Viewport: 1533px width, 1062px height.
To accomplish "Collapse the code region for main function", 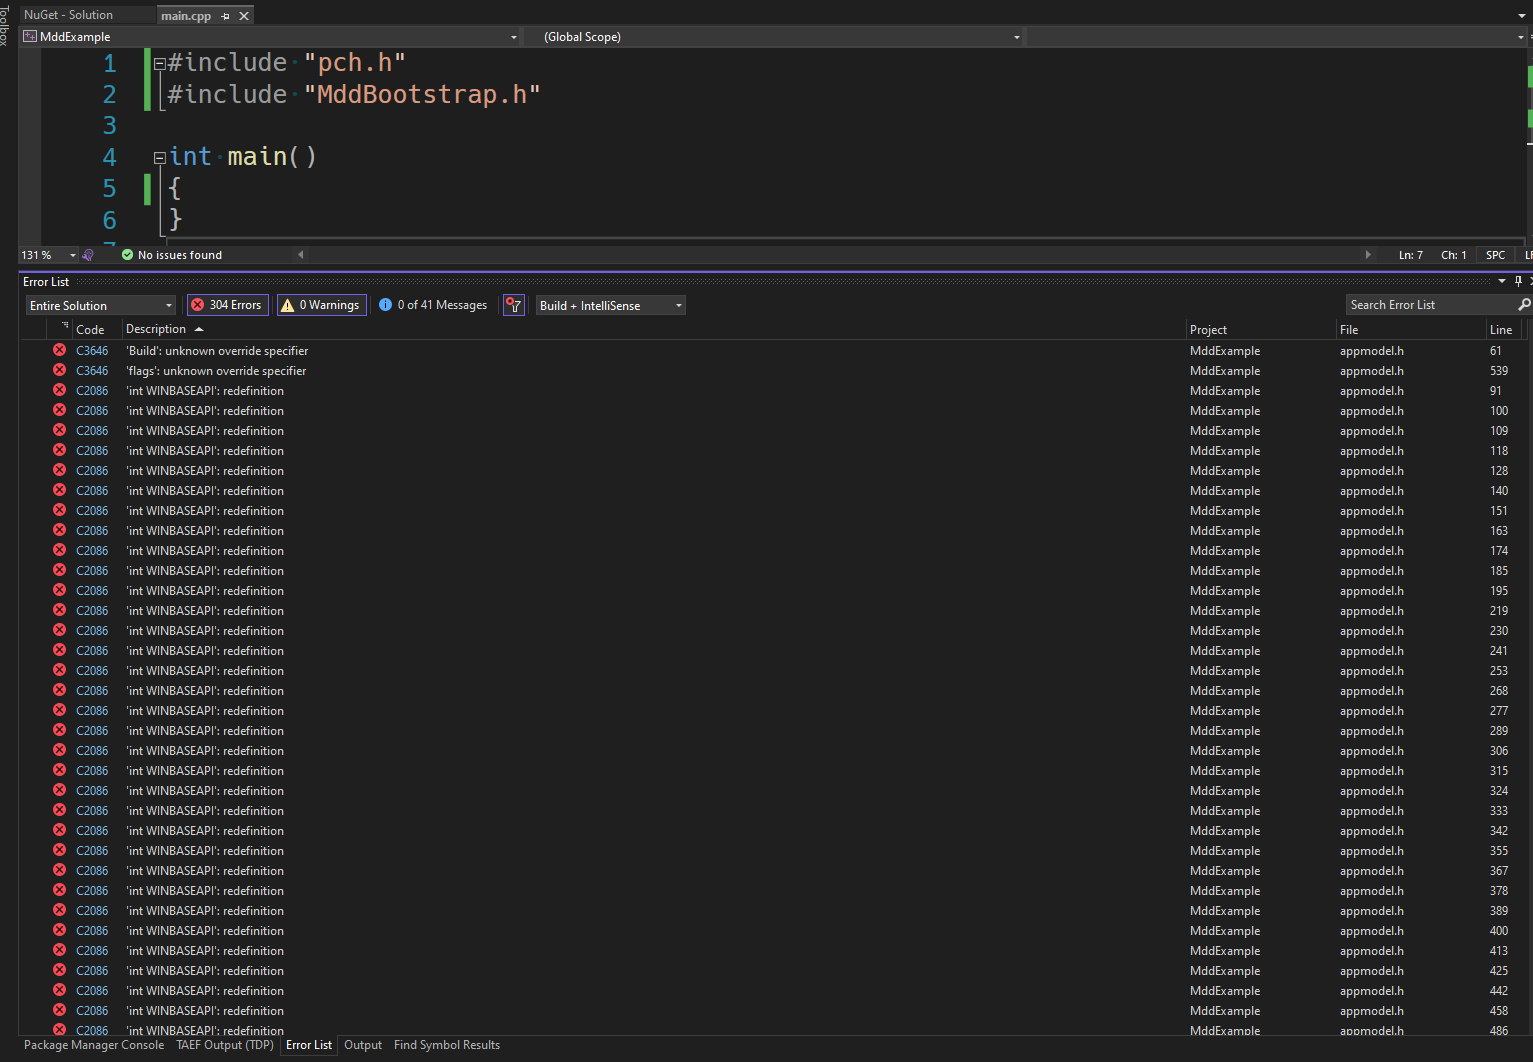I will (159, 157).
